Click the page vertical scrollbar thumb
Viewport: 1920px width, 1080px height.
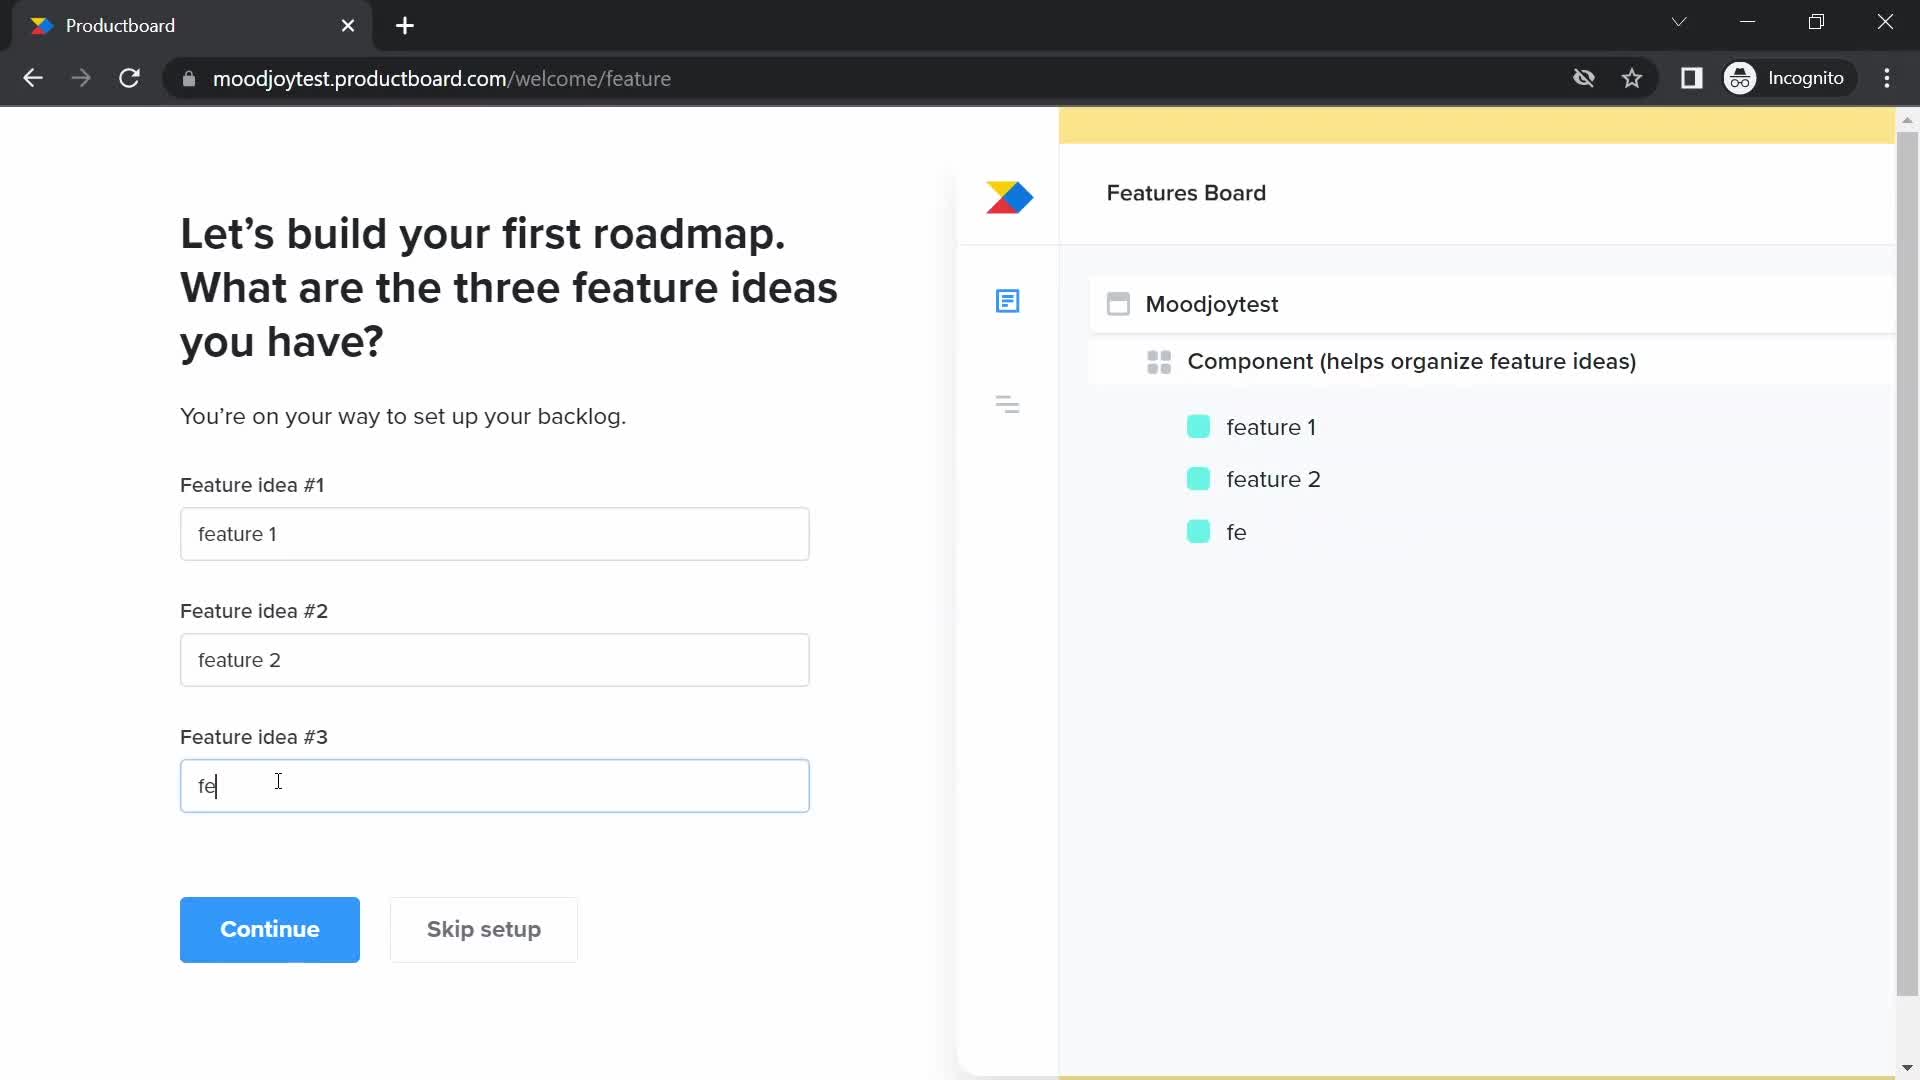coord(1907,563)
